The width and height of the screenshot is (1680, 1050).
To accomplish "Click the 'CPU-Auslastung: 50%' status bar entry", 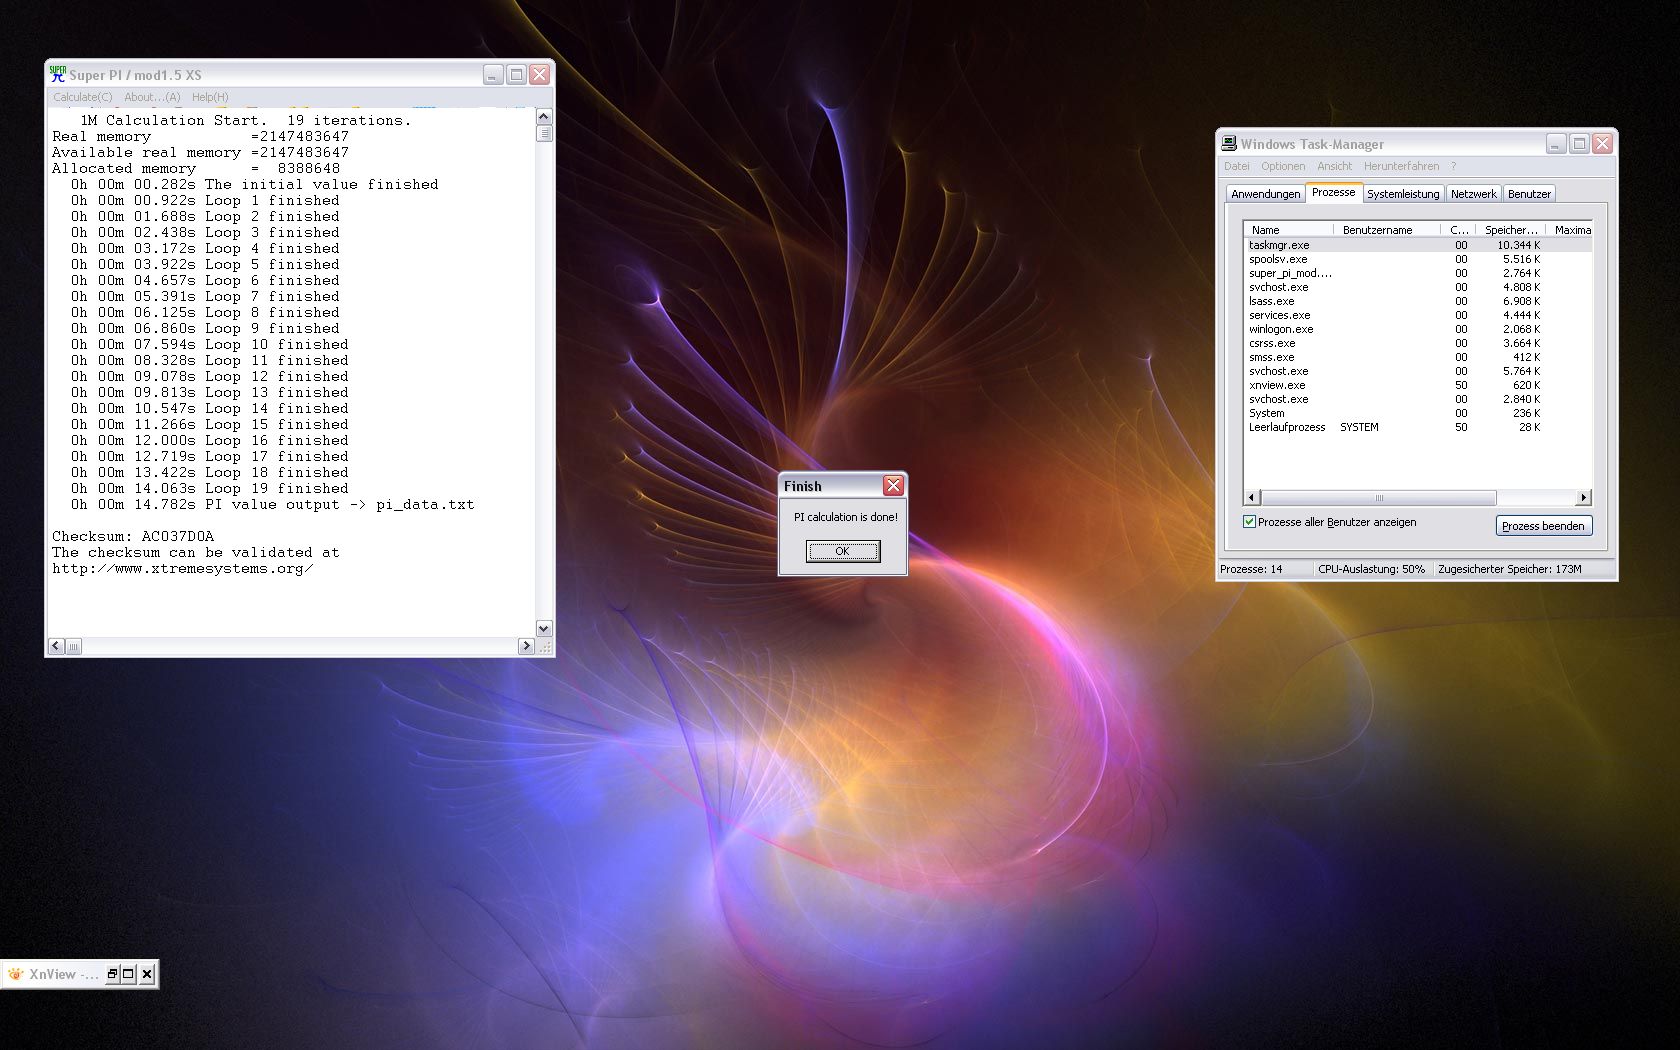I will coord(1371,569).
